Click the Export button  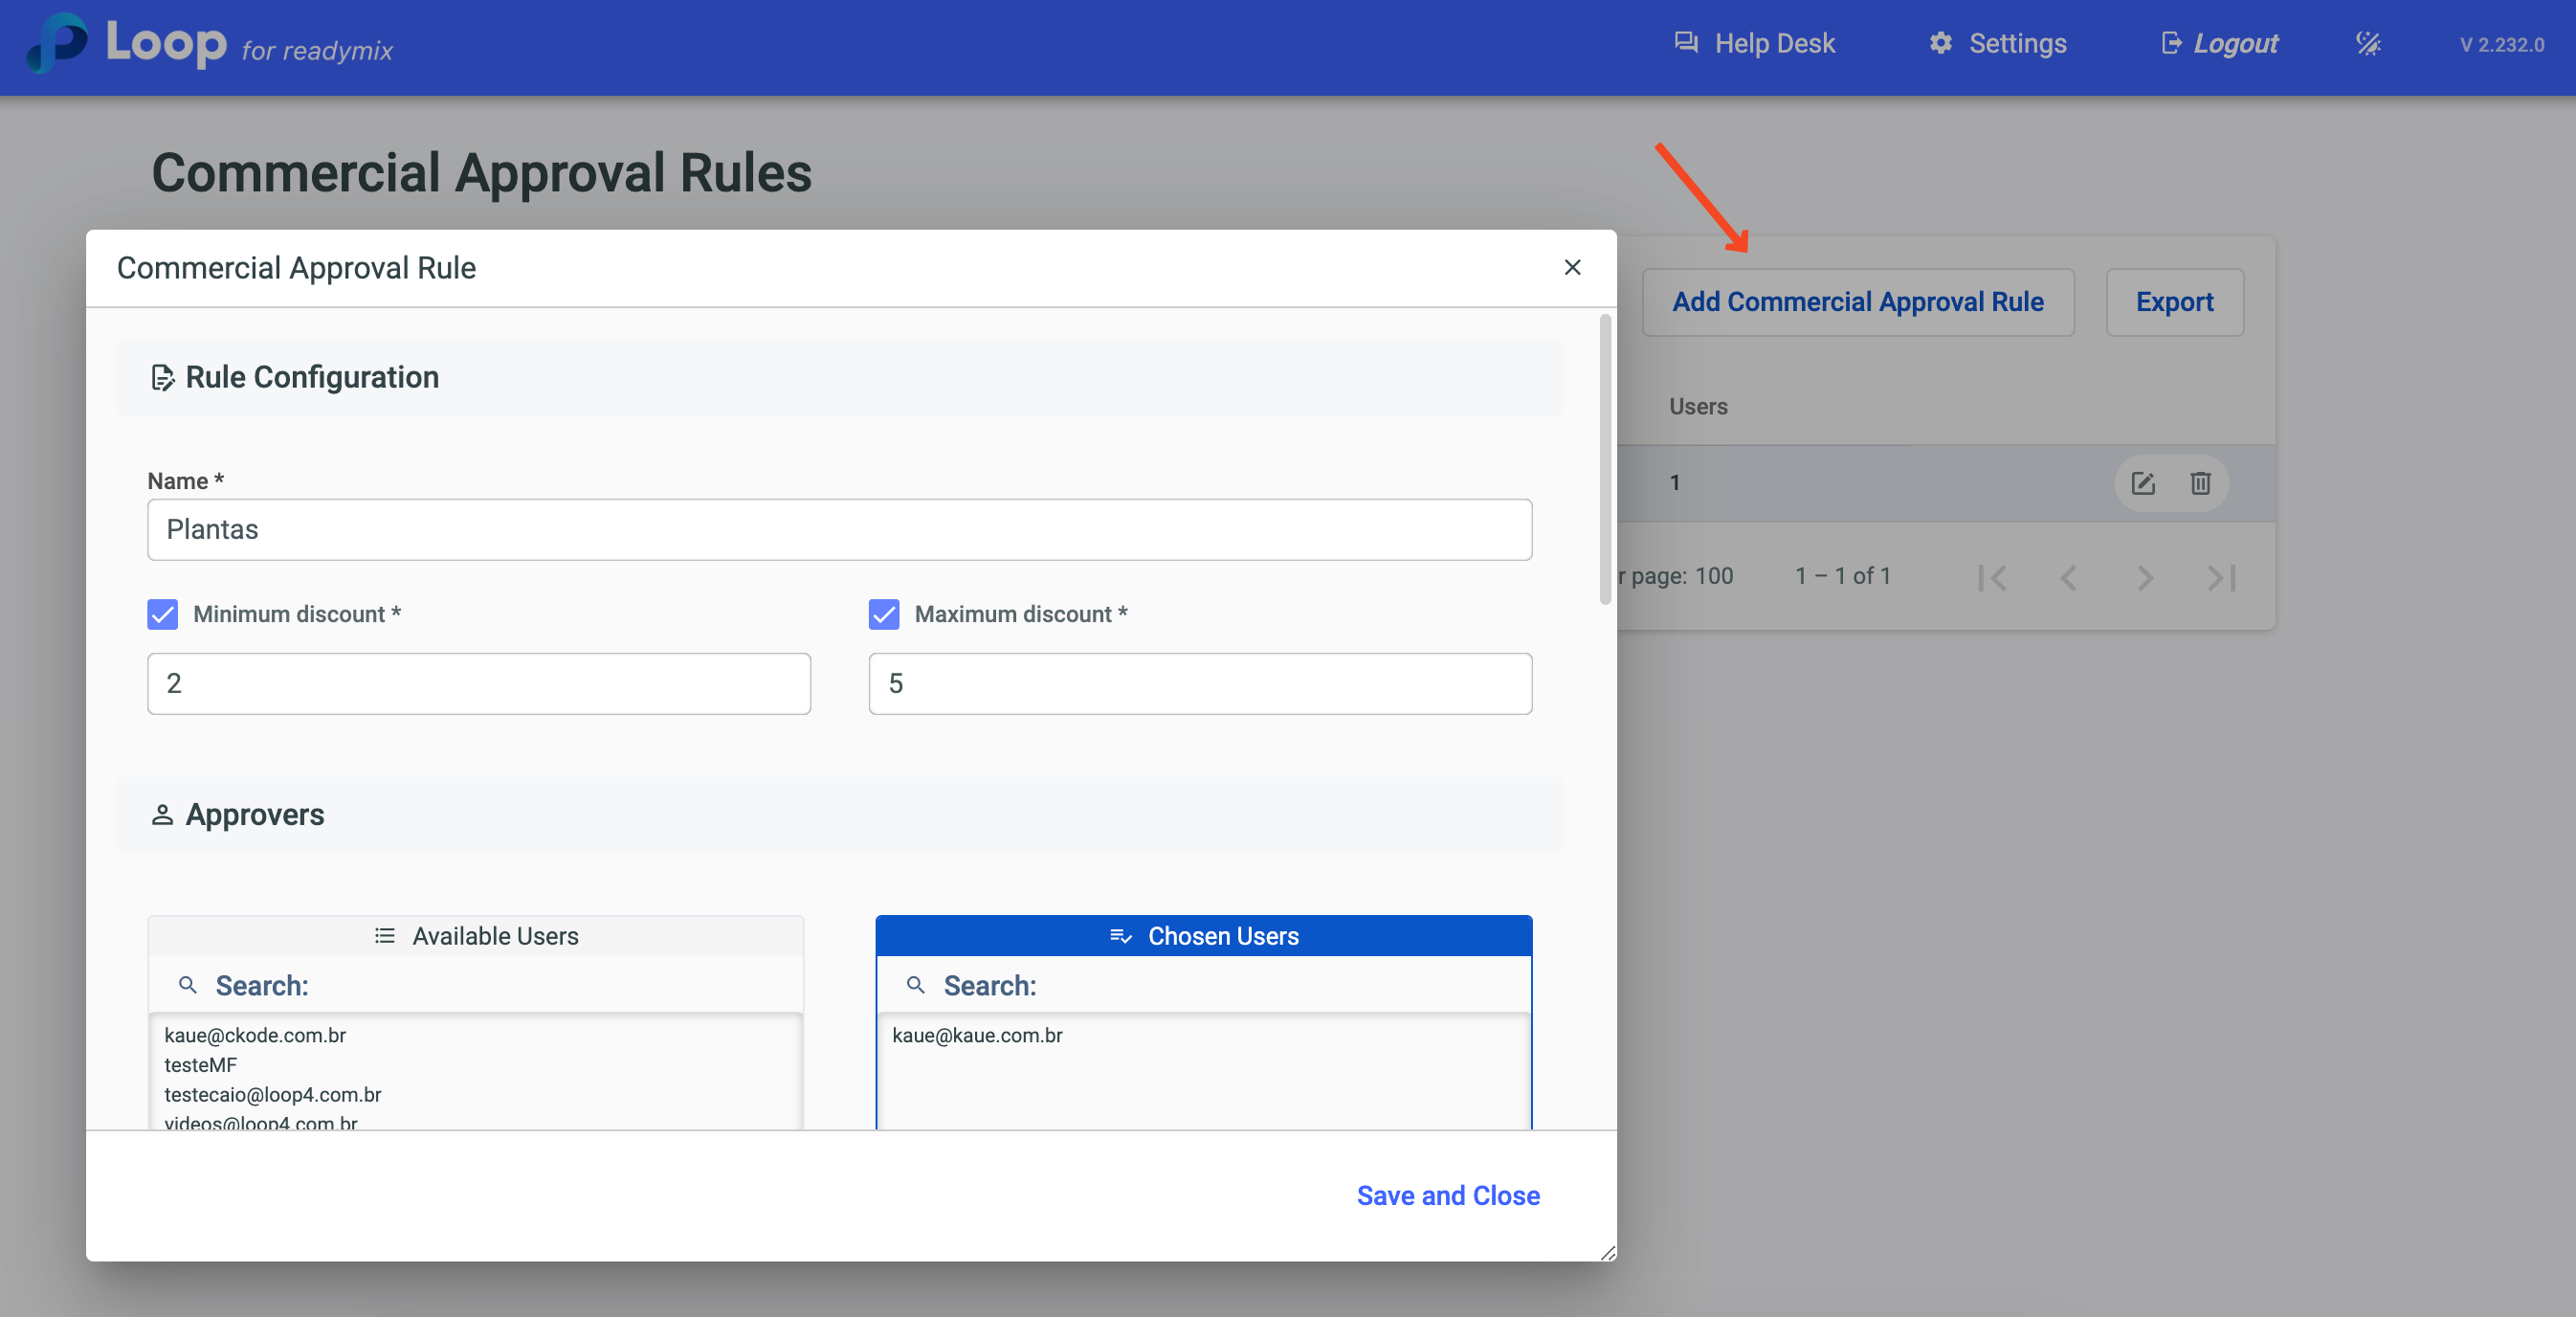click(2174, 302)
